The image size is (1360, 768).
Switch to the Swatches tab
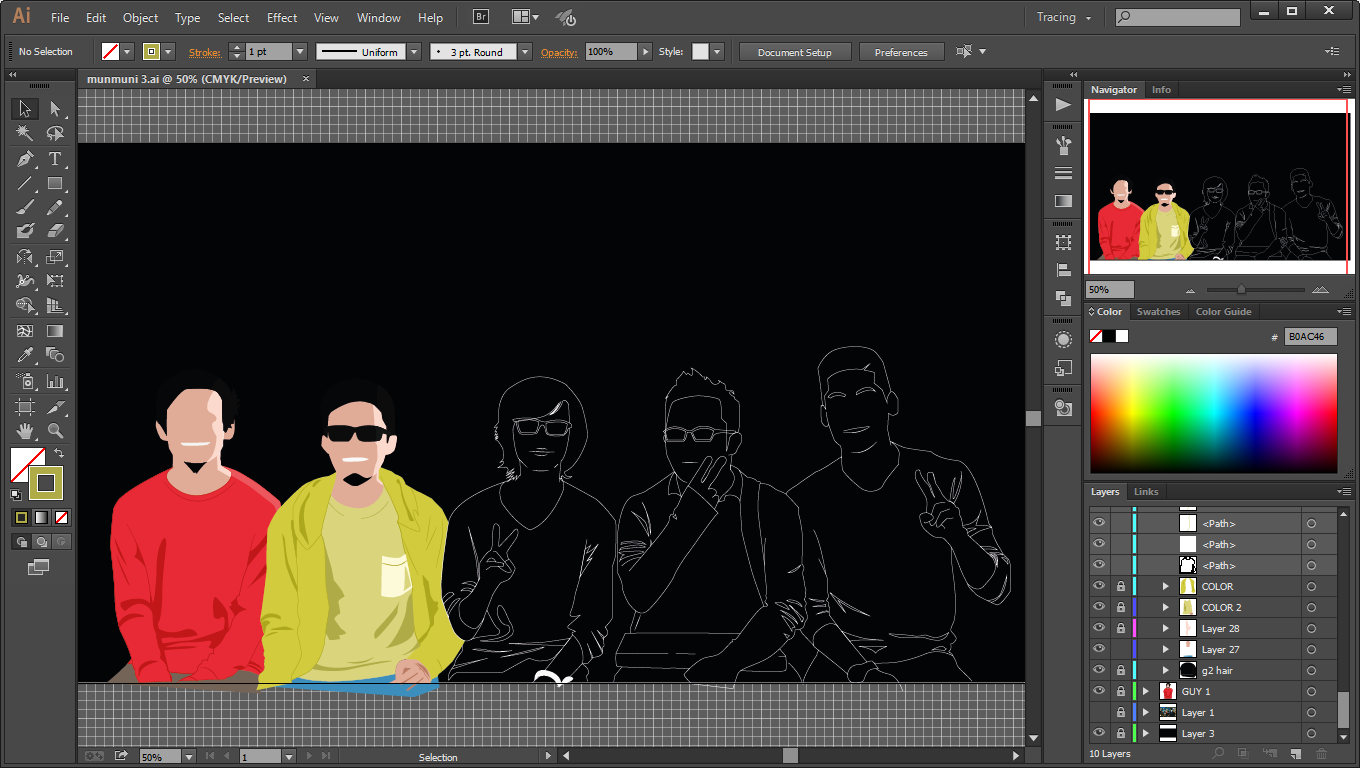click(x=1158, y=312)
